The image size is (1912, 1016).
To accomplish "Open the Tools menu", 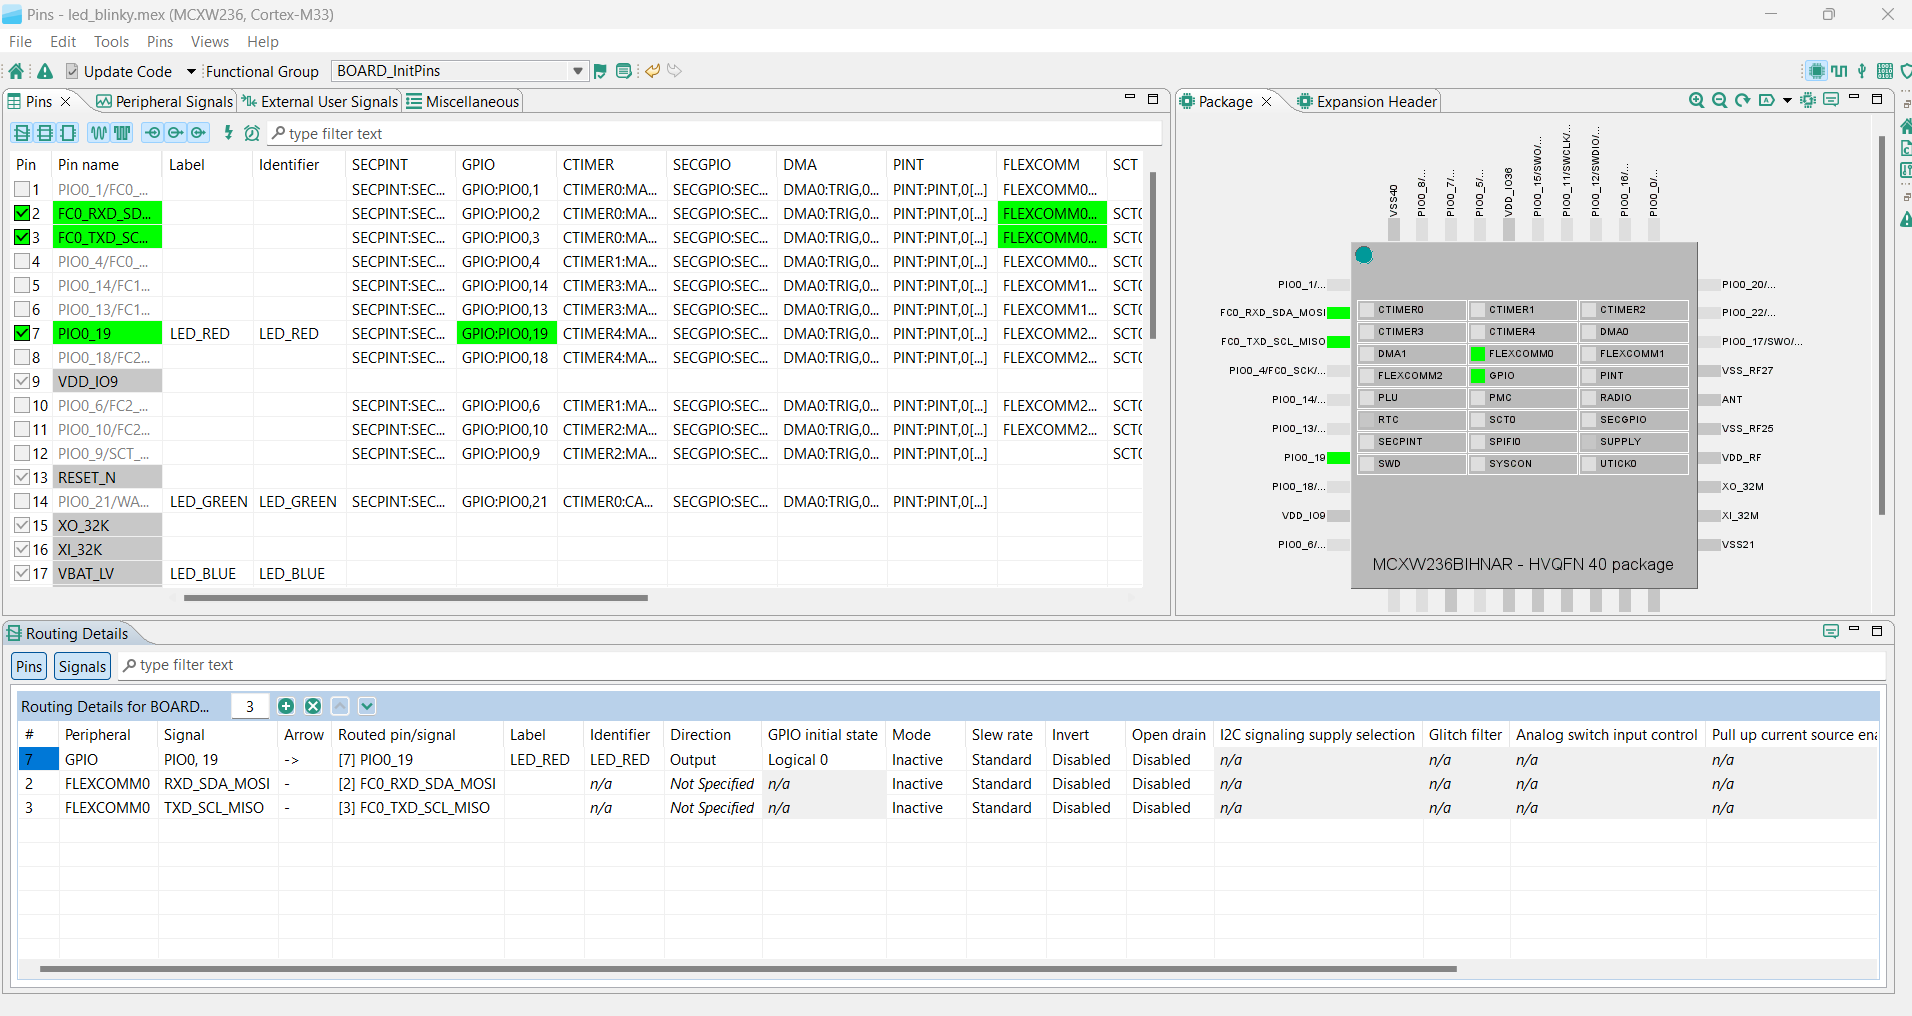I will [x=111, y=42].
